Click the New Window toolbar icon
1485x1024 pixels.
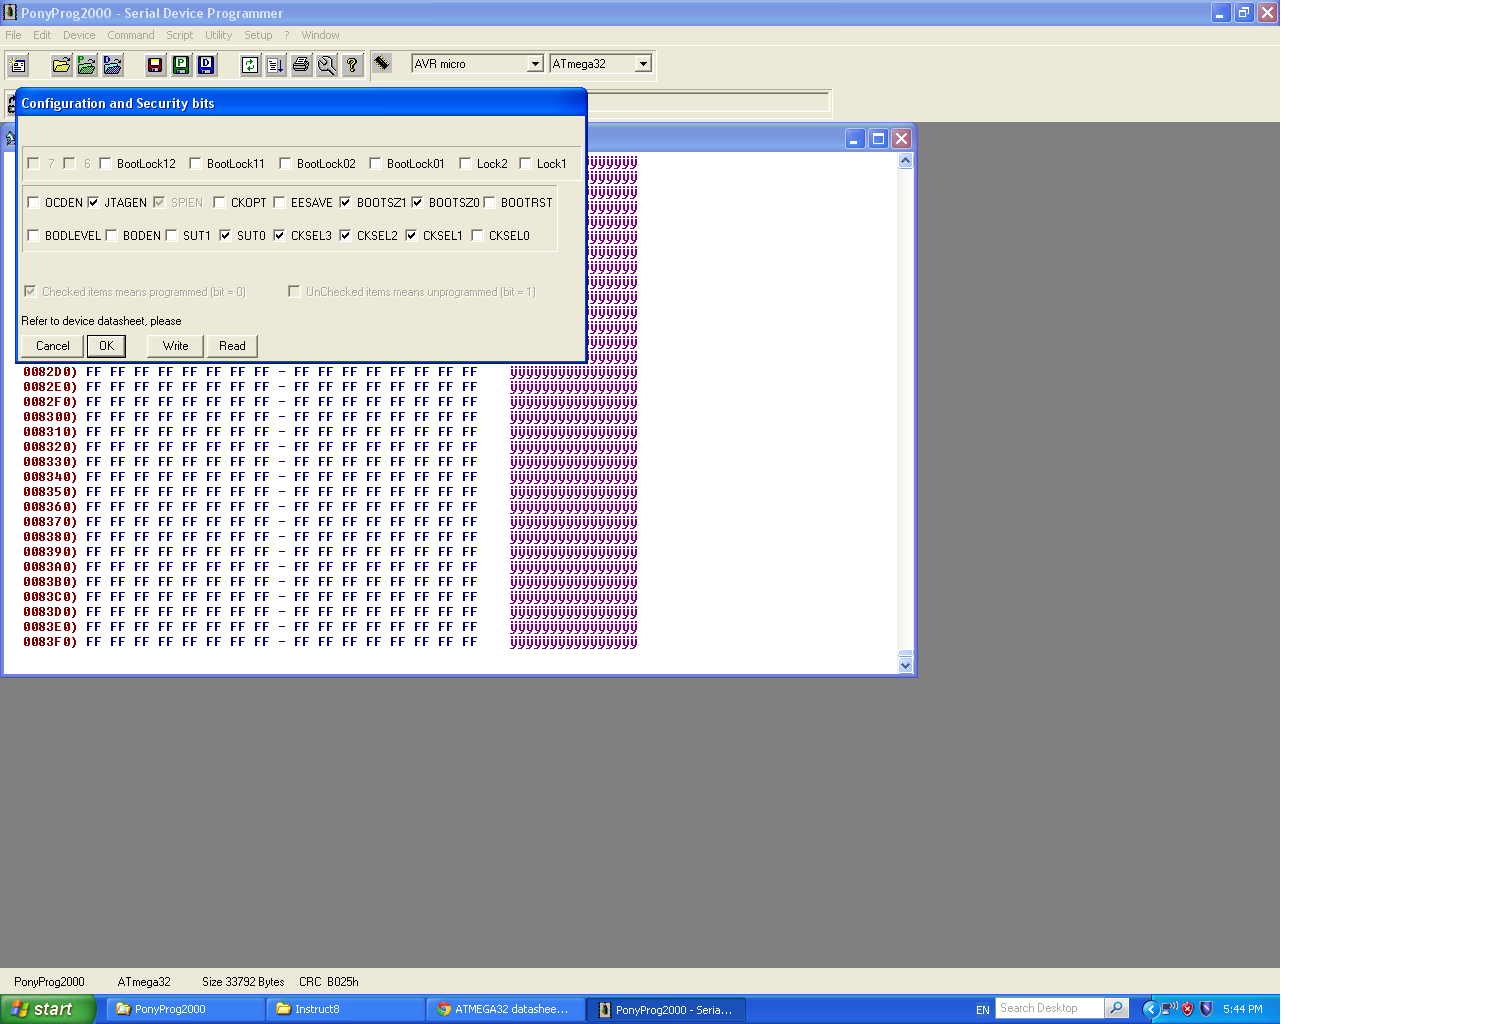point(18,65)
